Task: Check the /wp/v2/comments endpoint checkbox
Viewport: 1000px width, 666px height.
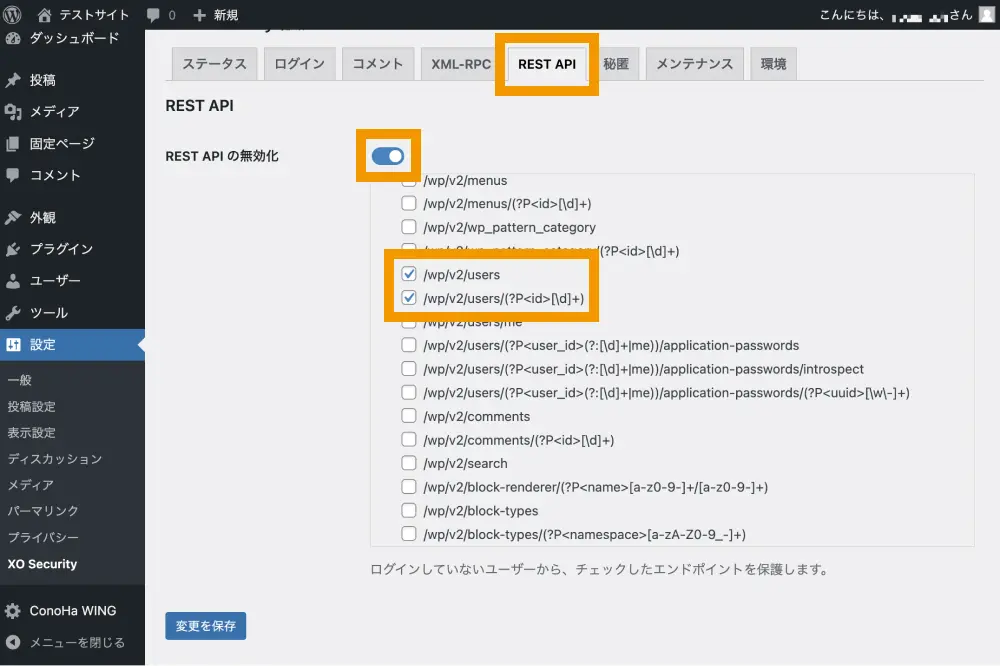Action: pyautogui.click(x=409, y=416)
